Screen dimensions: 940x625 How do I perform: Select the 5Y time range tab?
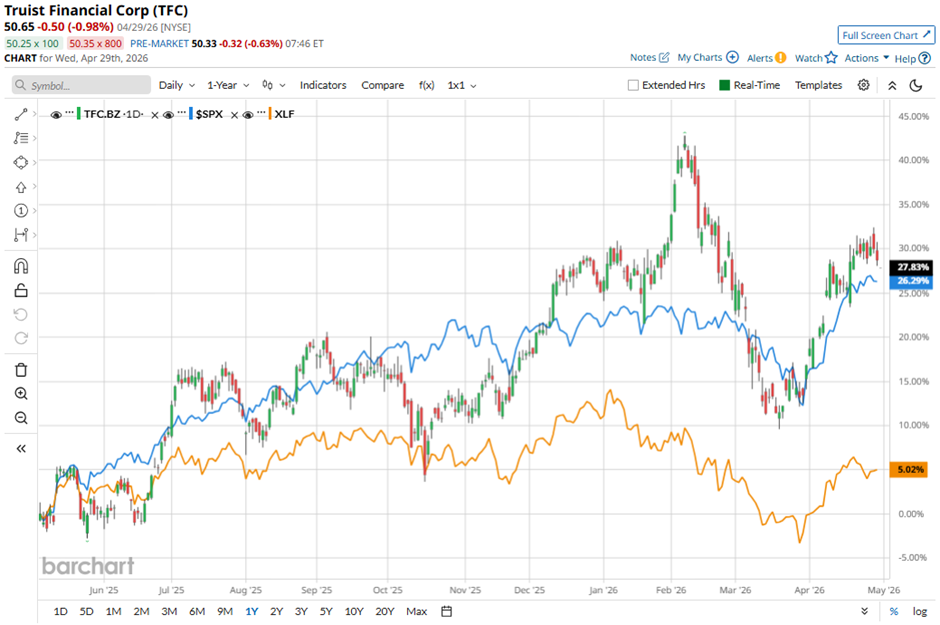pos(326,611)
